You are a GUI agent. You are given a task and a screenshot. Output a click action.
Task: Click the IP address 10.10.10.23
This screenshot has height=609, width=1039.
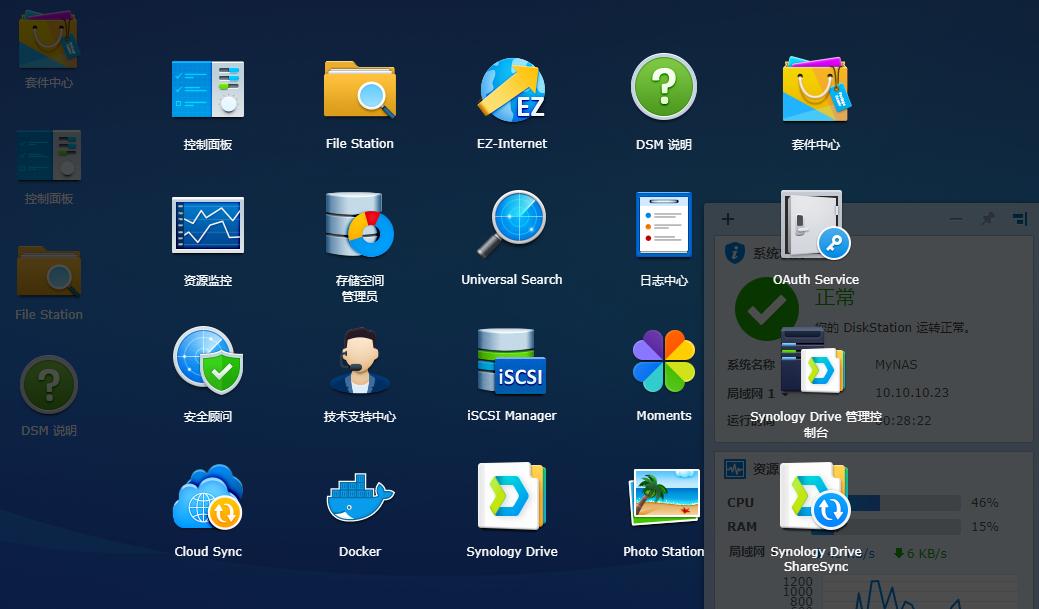coord(912,393)
